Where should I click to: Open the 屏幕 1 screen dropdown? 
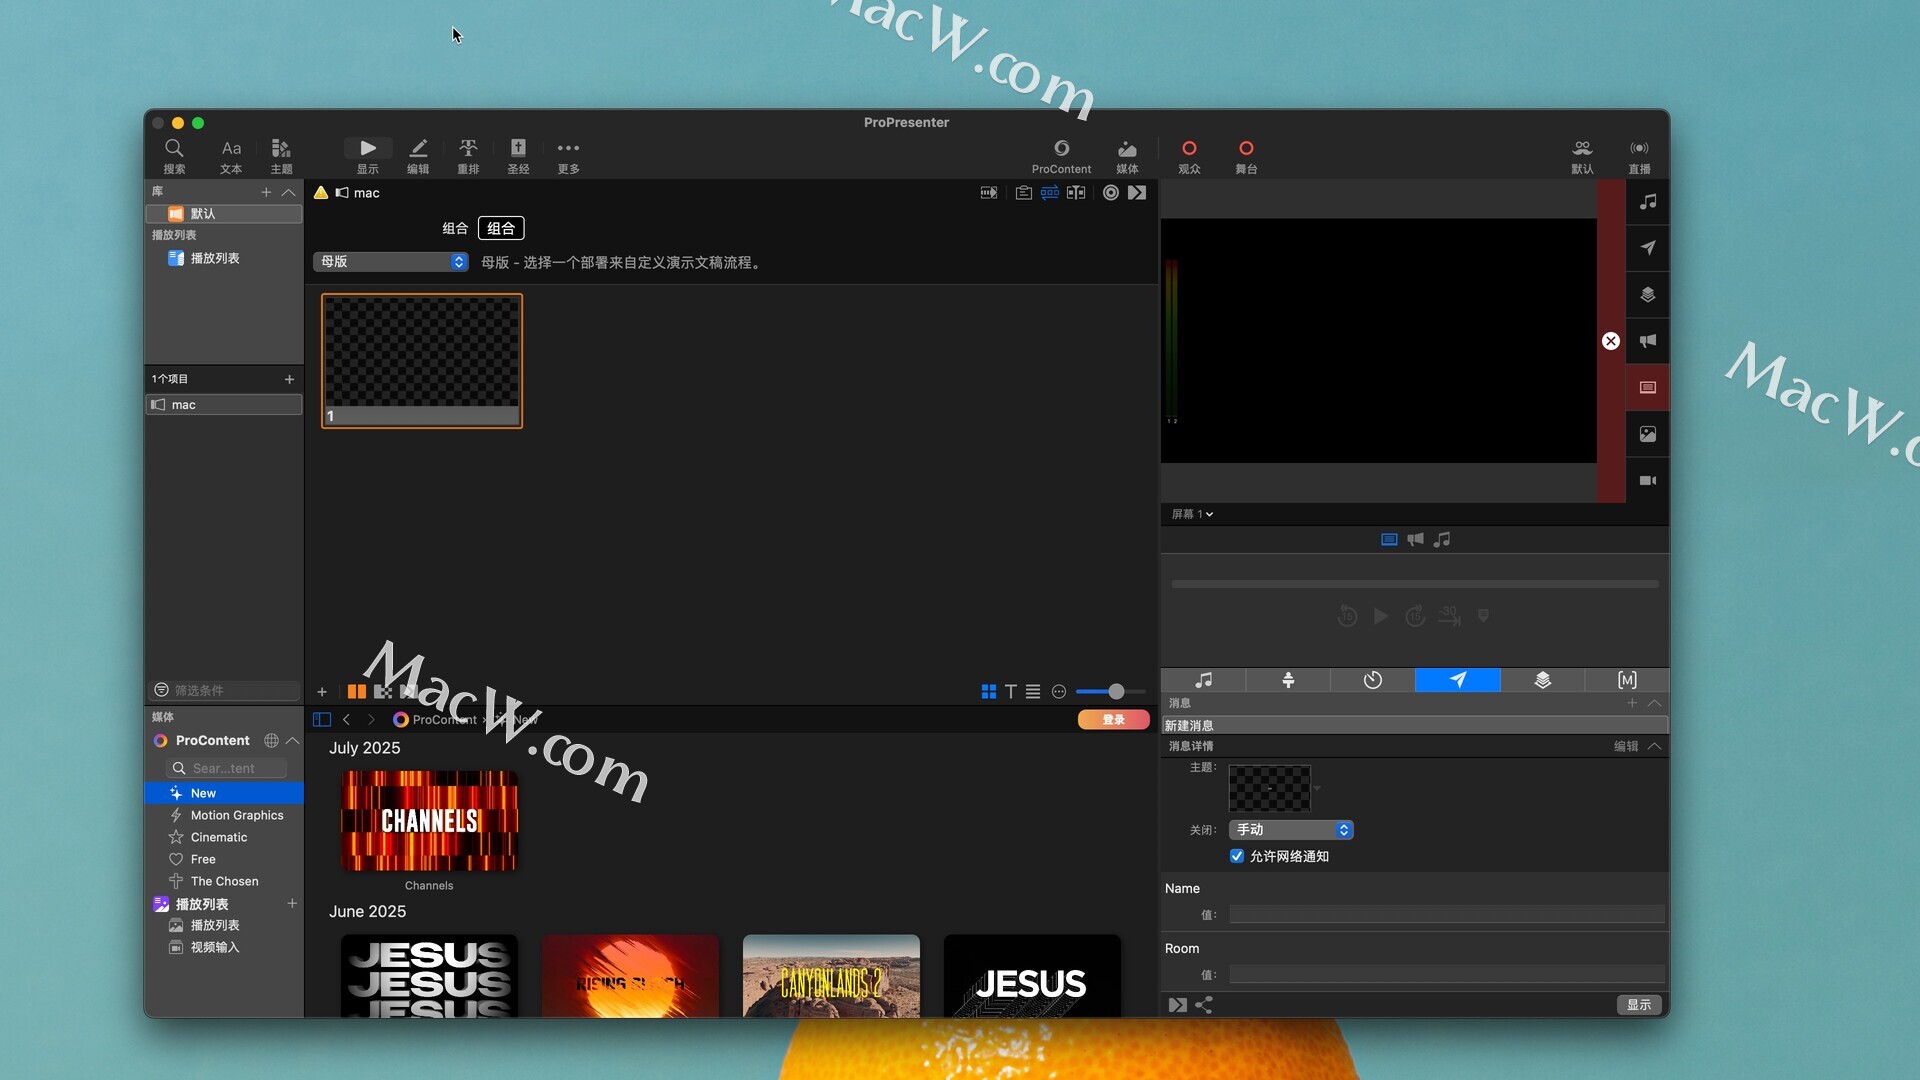tap(1192, 514)
